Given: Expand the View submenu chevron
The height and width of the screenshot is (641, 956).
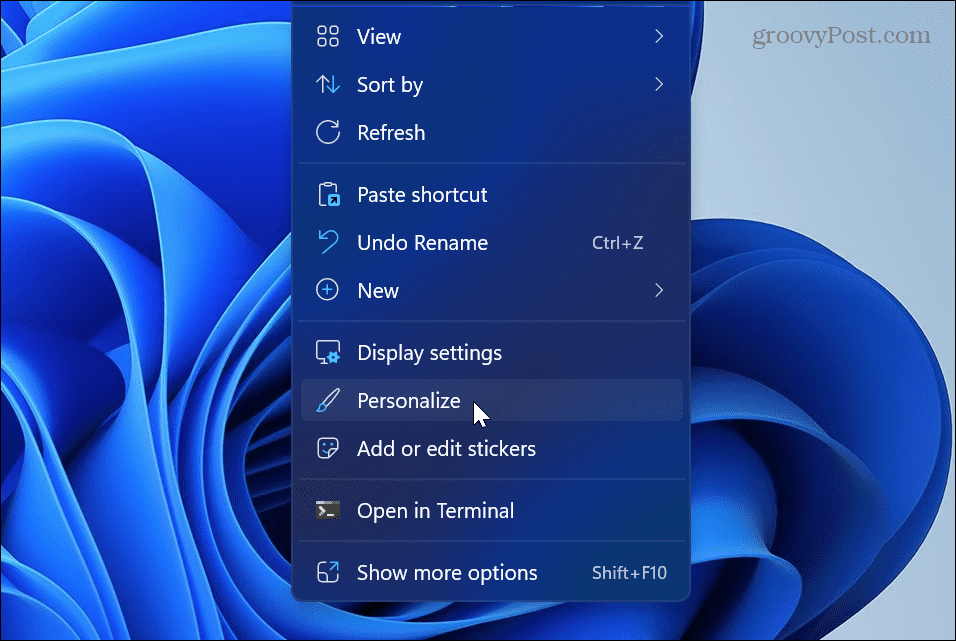Looking at the screenshot, I should coord(659,36).
